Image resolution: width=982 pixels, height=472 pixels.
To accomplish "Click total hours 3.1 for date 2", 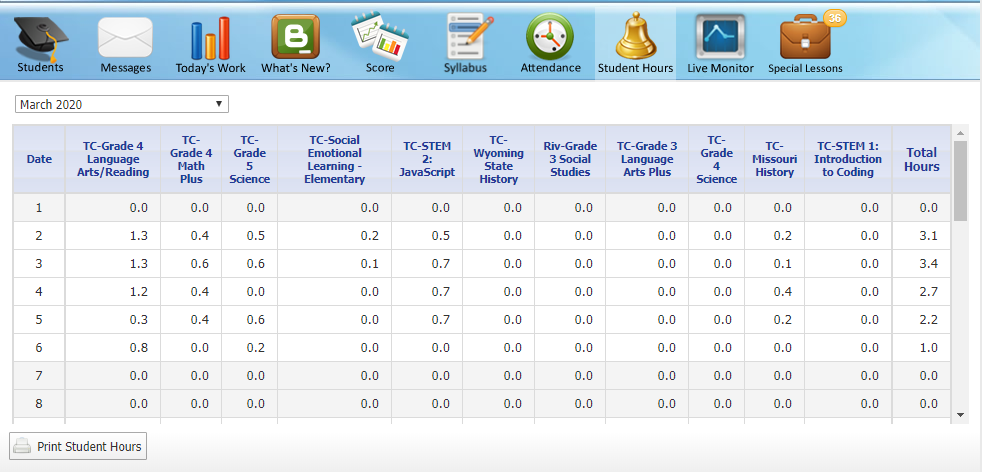I will pyautogui.click(x=929, y=236).
